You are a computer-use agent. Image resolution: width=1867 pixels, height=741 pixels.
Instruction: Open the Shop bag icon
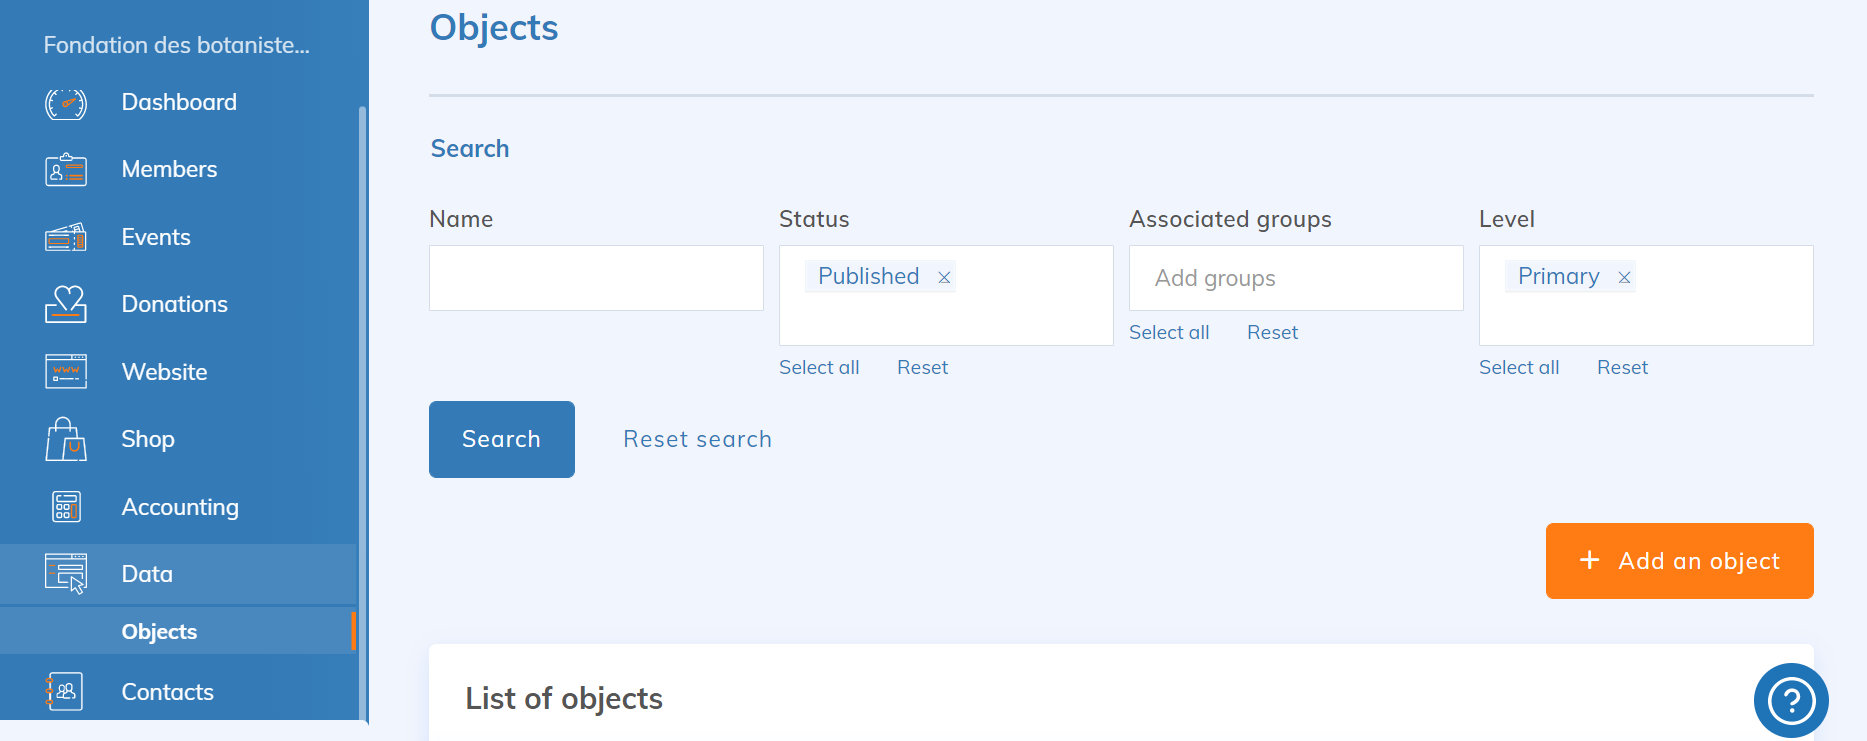[66, 439]
